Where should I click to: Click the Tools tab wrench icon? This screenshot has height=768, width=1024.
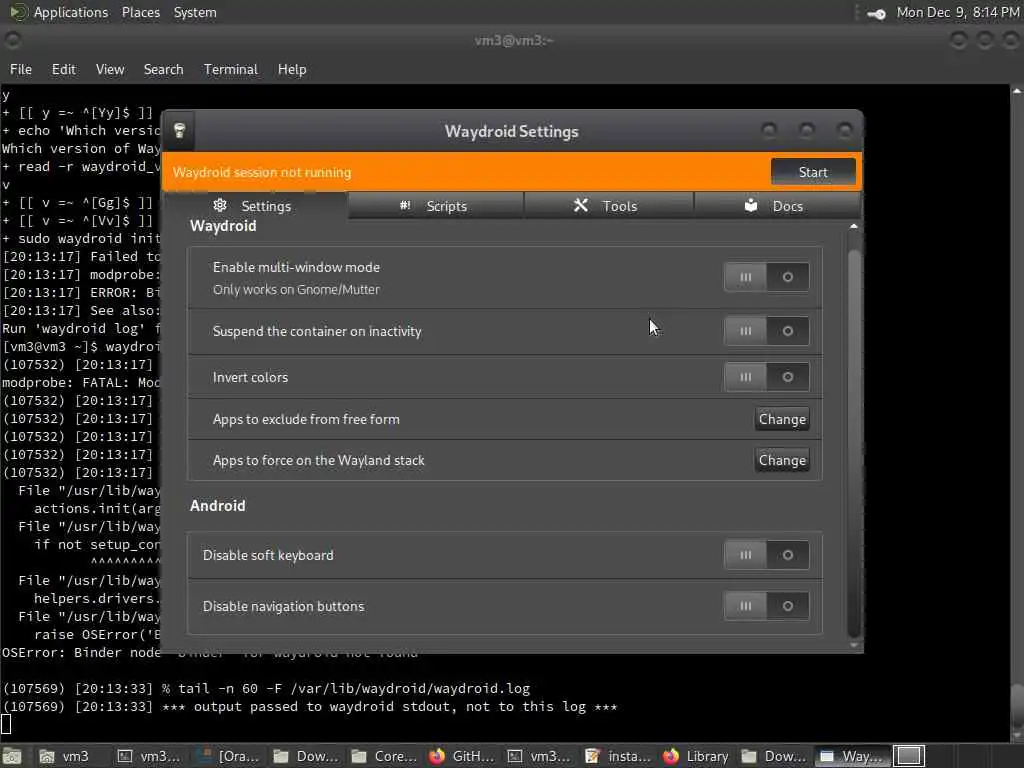tap(581, 205)
